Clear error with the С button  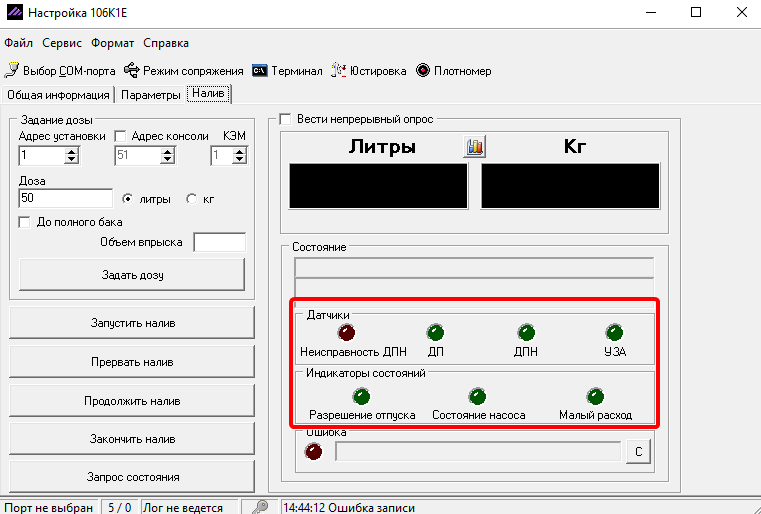tap(638, 452)
